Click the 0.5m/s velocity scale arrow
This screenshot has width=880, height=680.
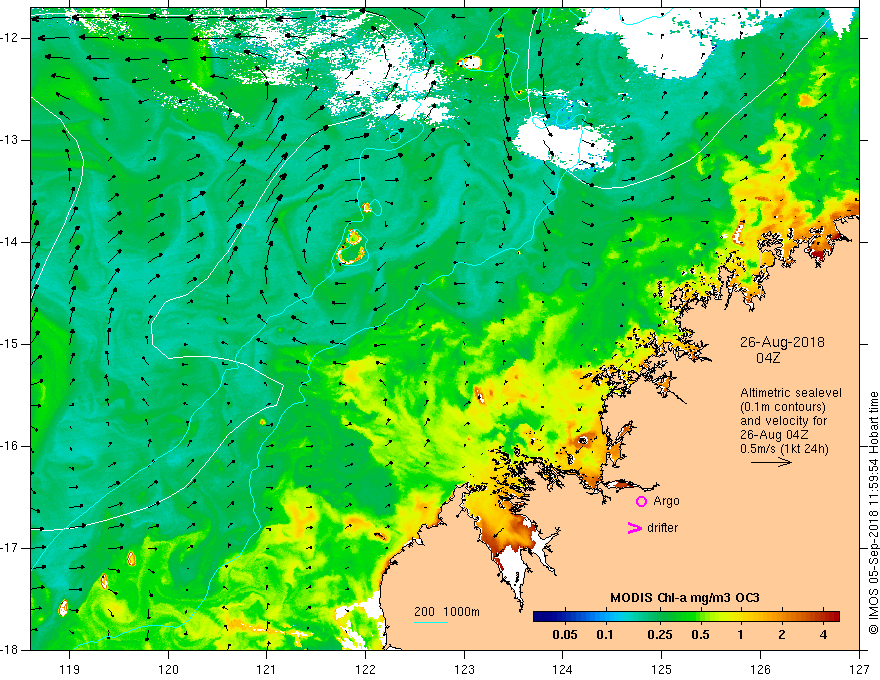click(x=771, y=462)
